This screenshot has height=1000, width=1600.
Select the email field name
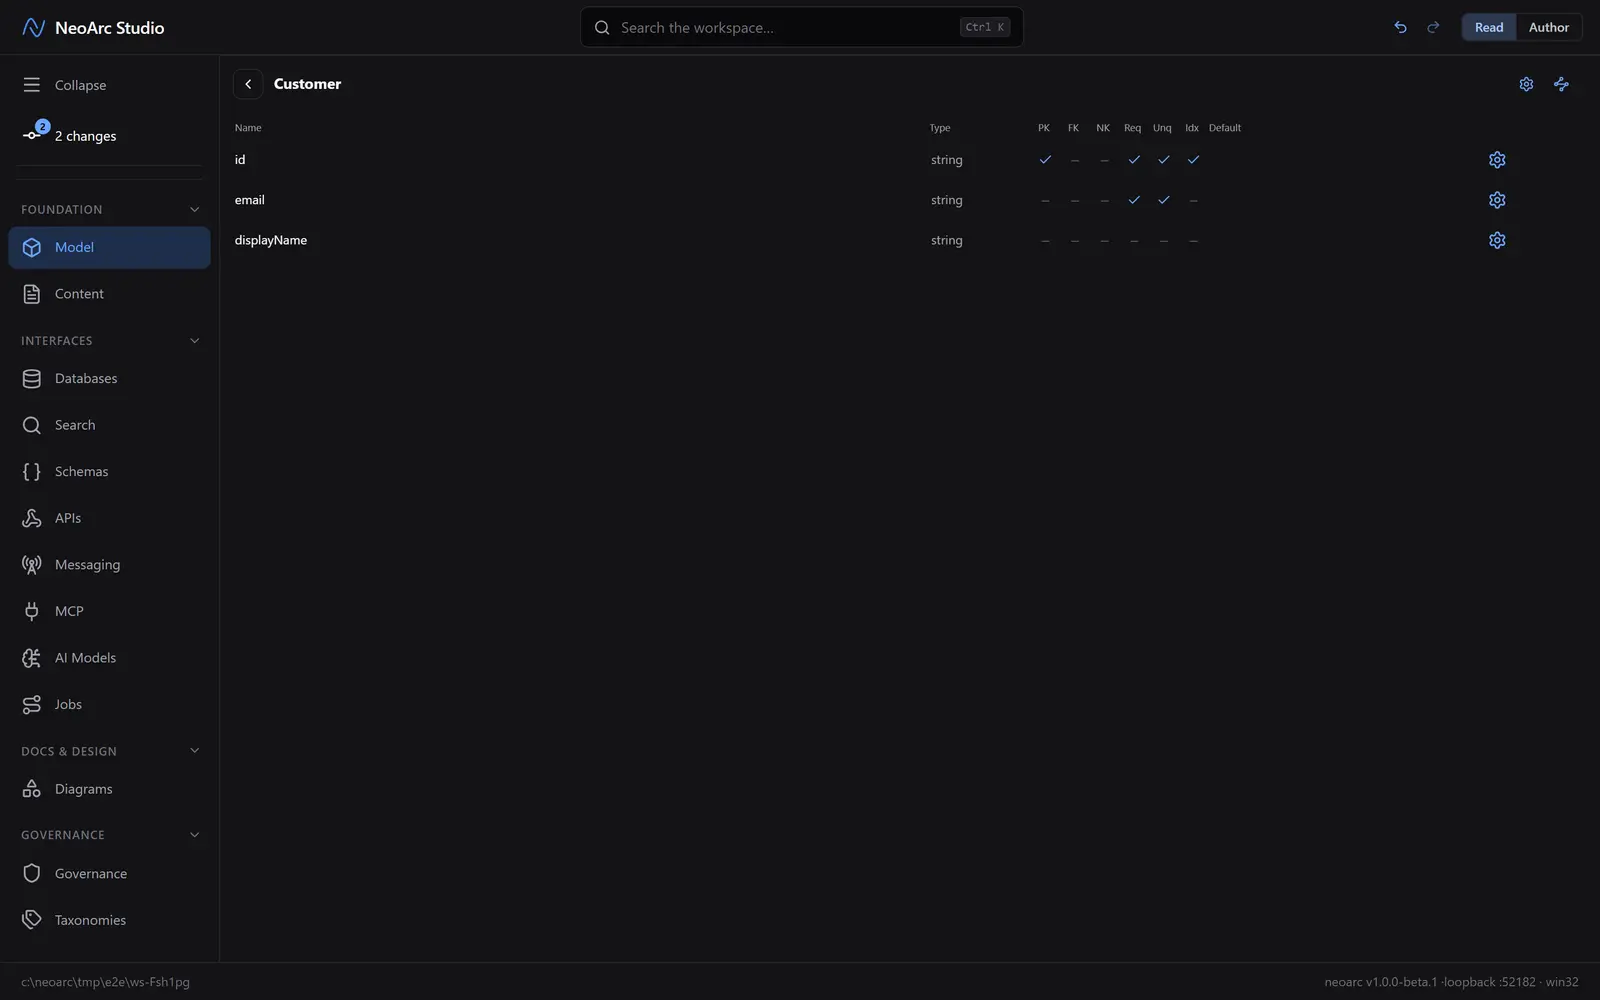point(250,200)
